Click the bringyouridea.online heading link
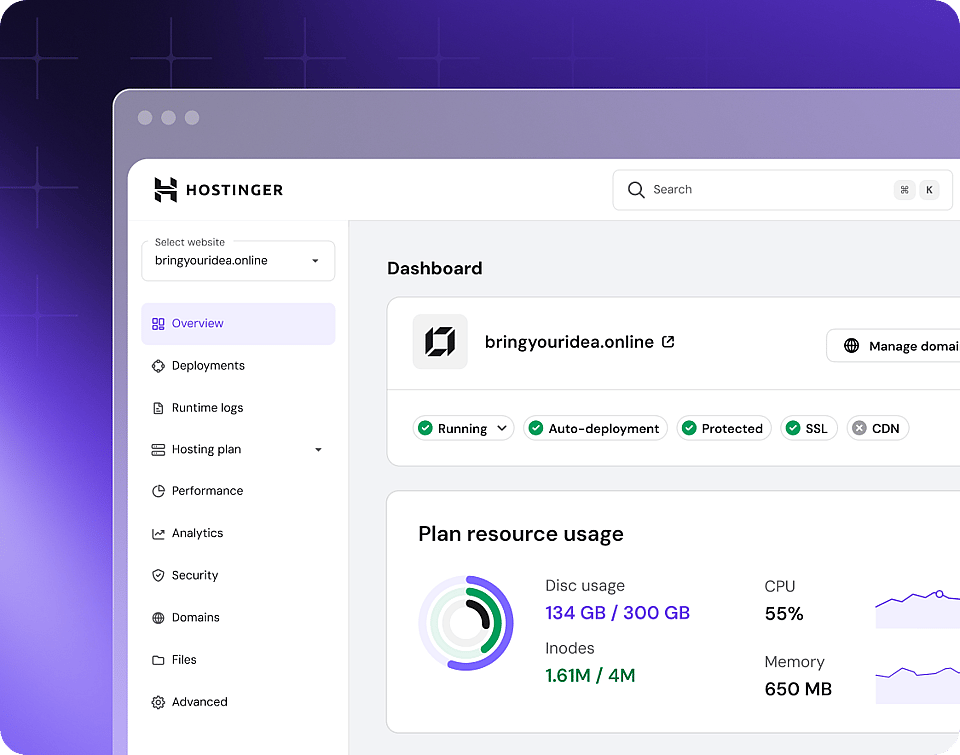The image size is (960, 755). tap(569, 342)
